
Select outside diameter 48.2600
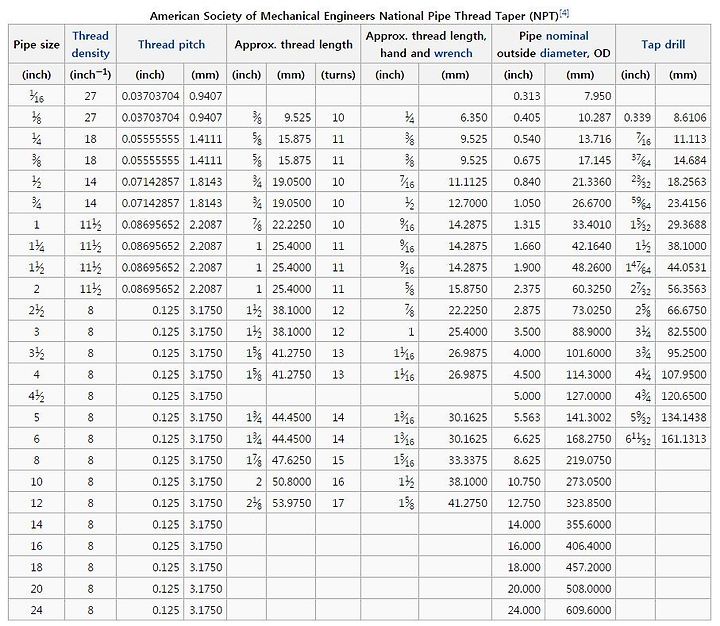(591, 267)
